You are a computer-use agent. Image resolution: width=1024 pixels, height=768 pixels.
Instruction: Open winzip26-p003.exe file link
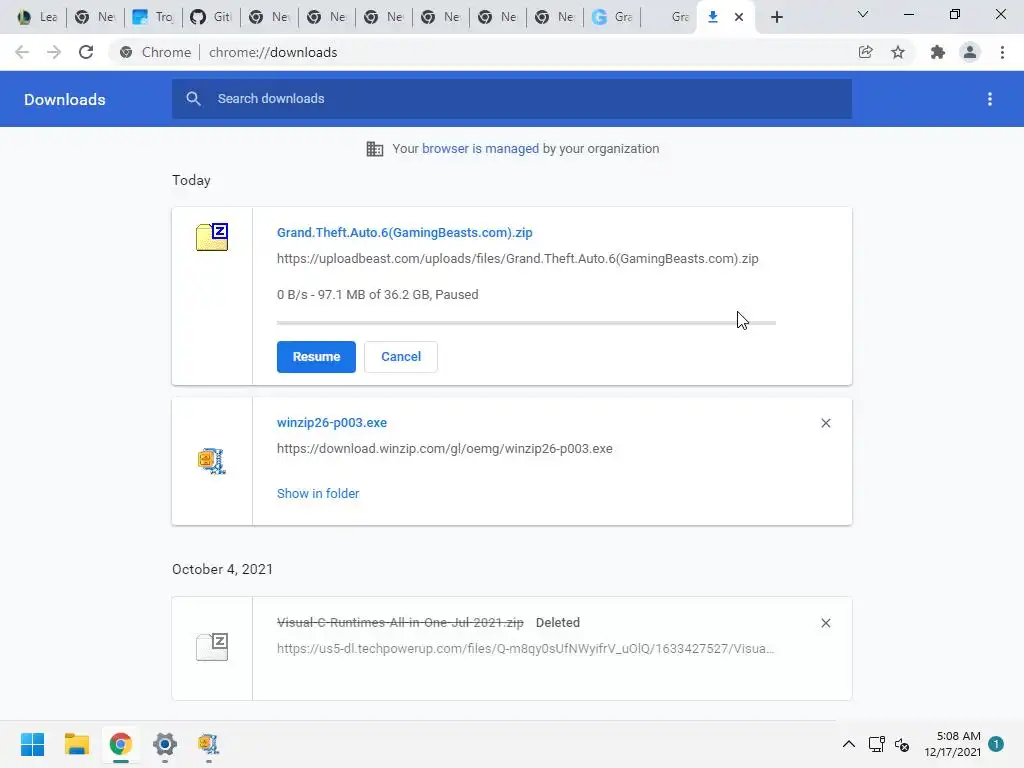click(x=332, y=423)
